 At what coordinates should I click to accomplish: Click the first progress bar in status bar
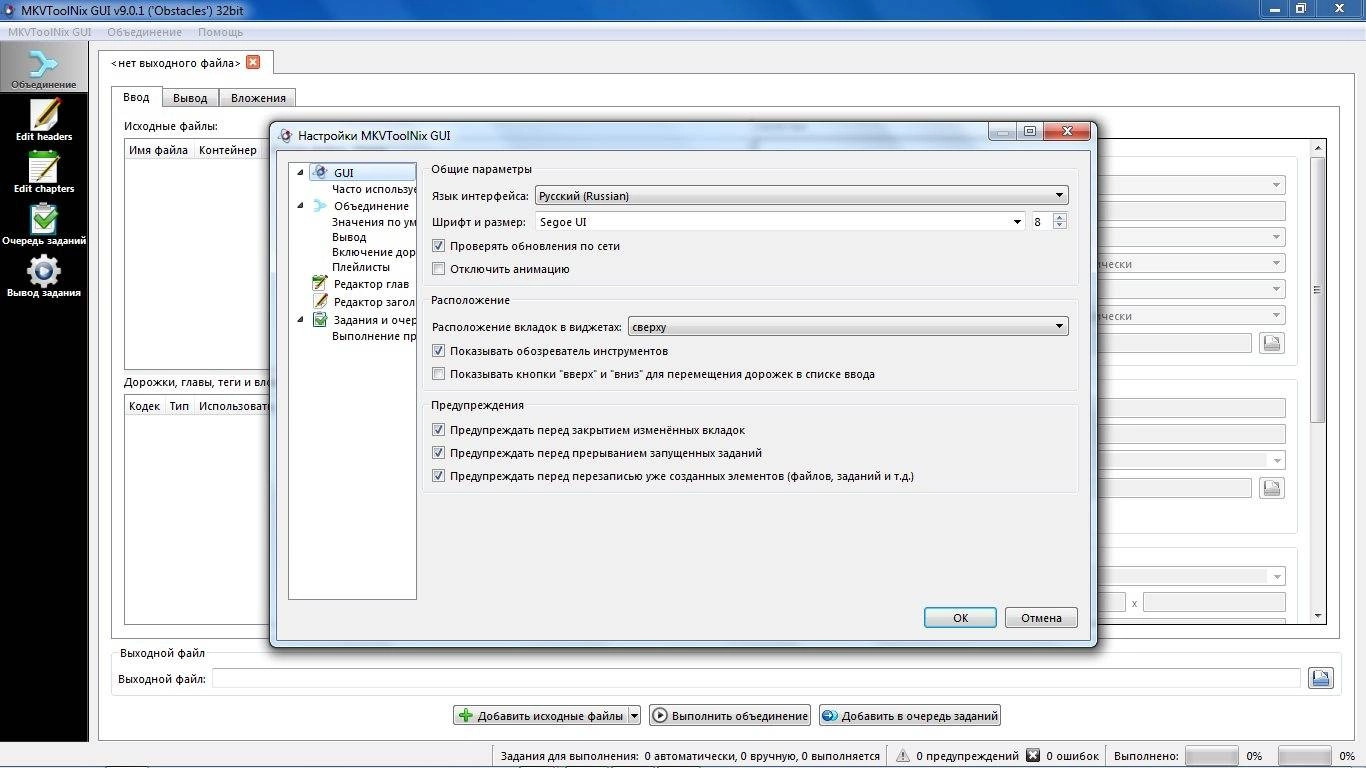(1211, 756)
